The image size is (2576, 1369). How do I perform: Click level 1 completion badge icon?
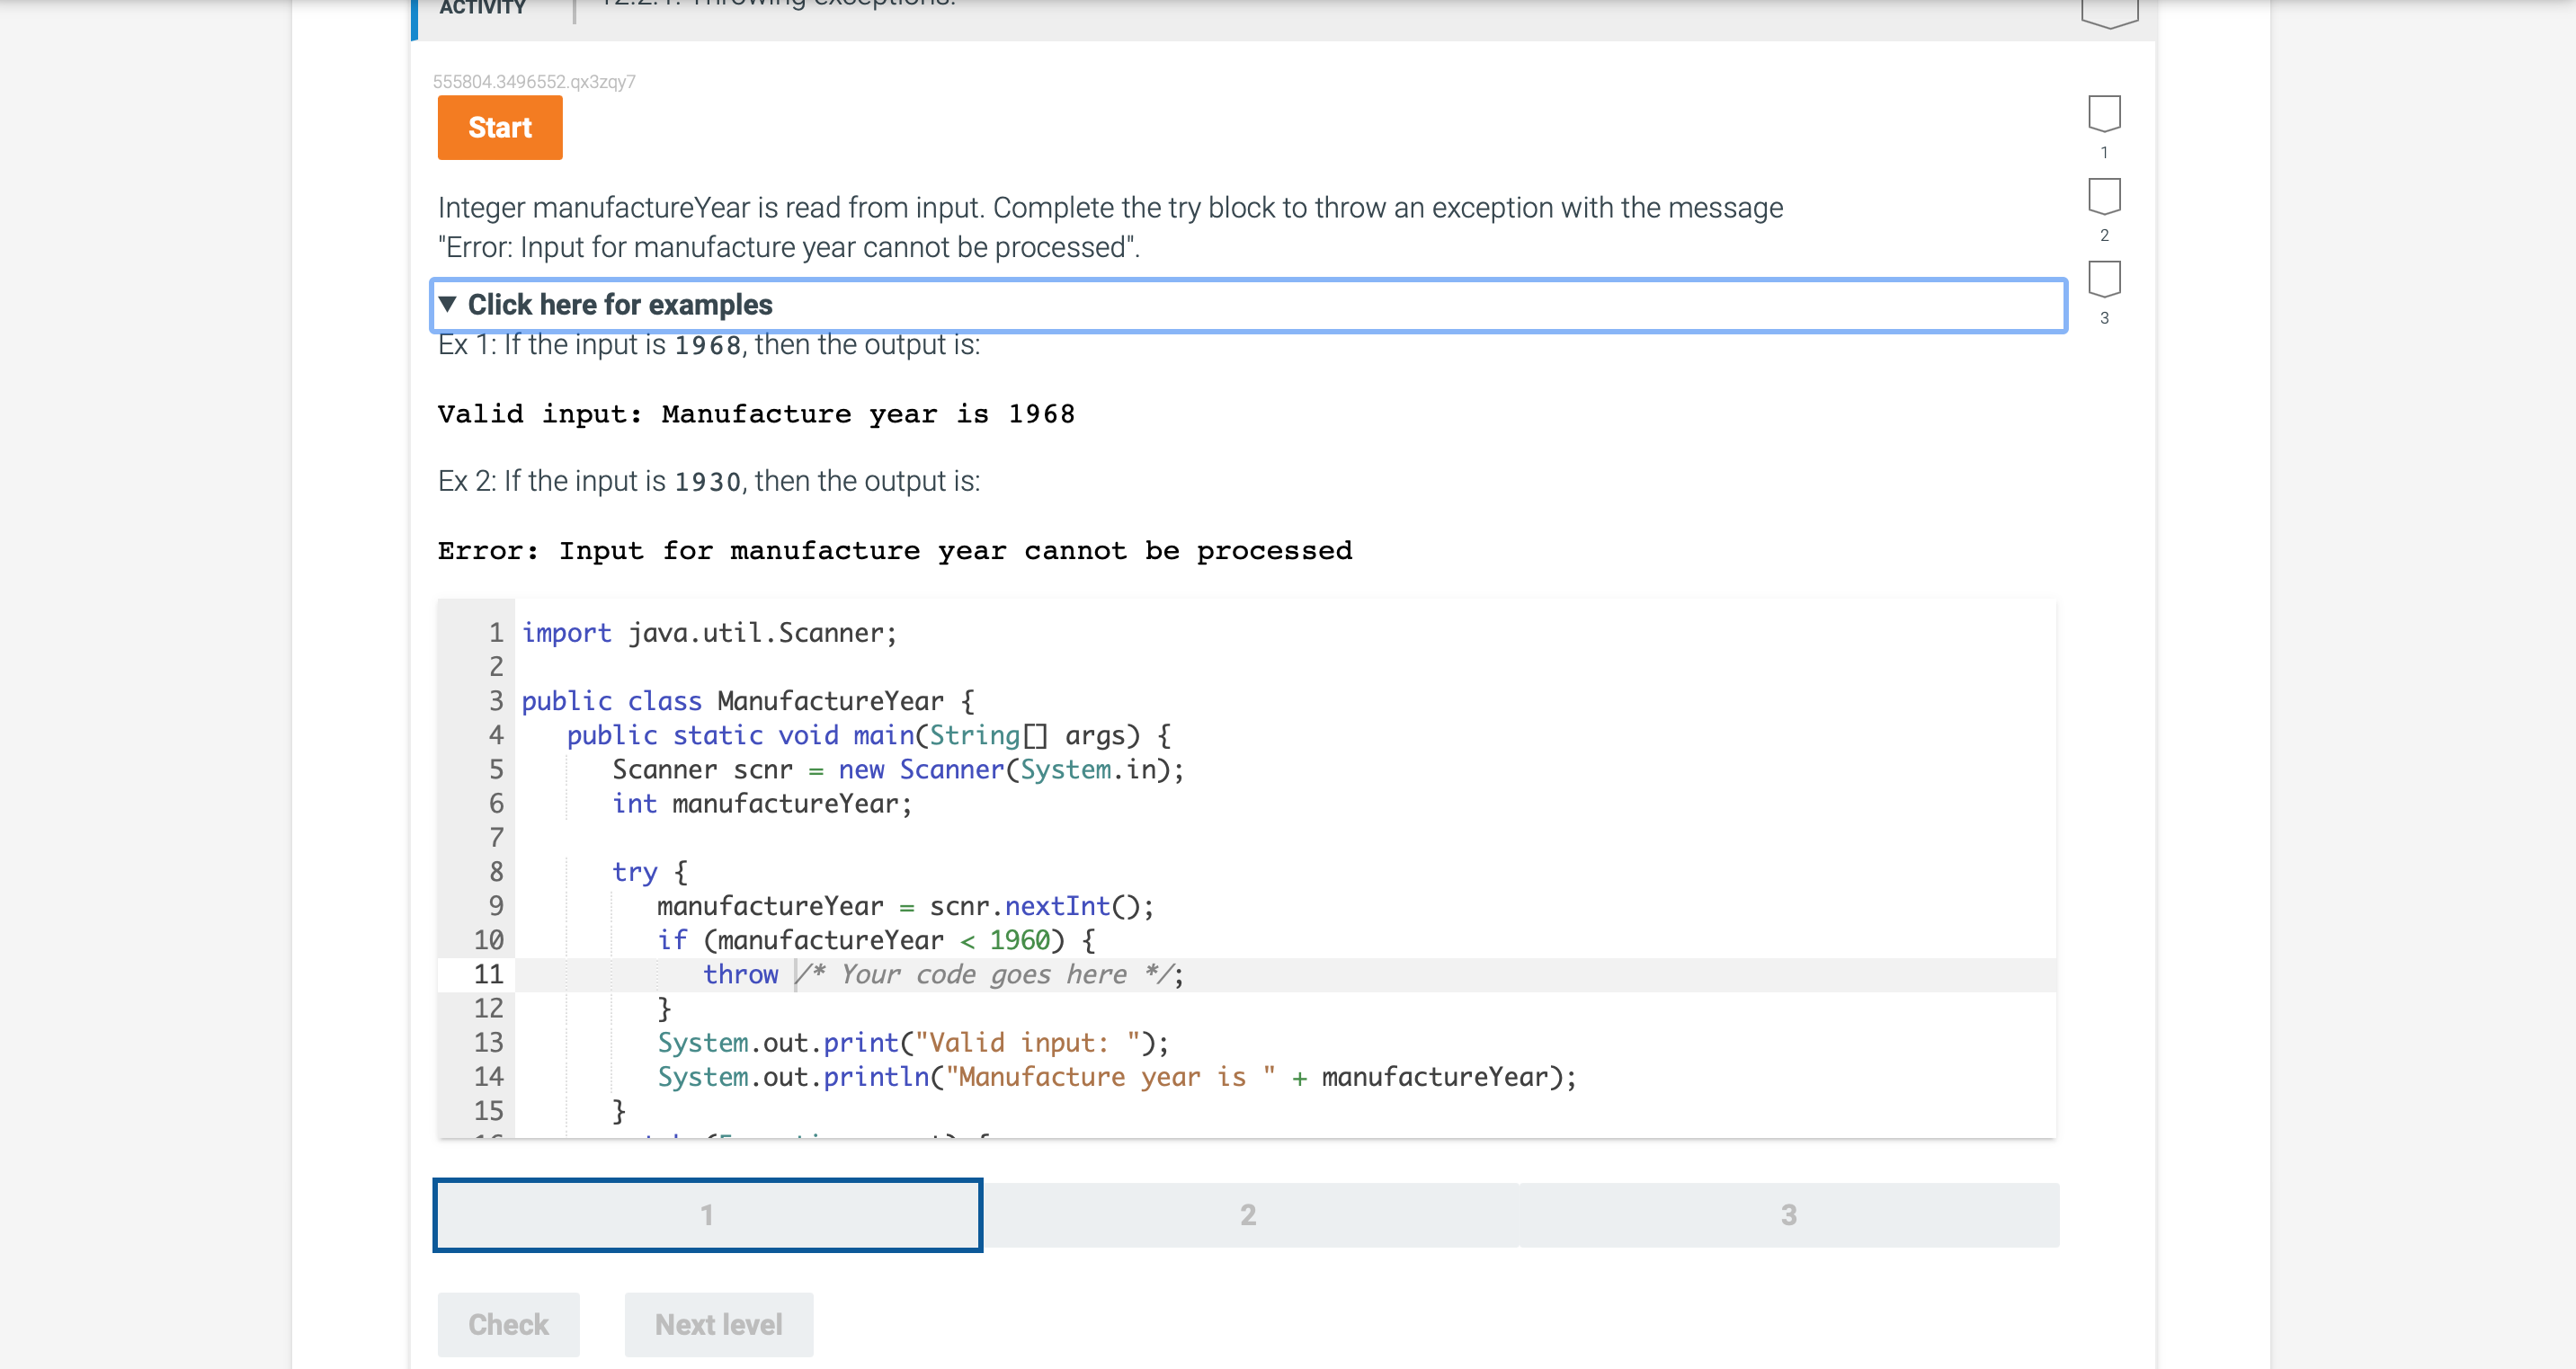coord(2104,113)
